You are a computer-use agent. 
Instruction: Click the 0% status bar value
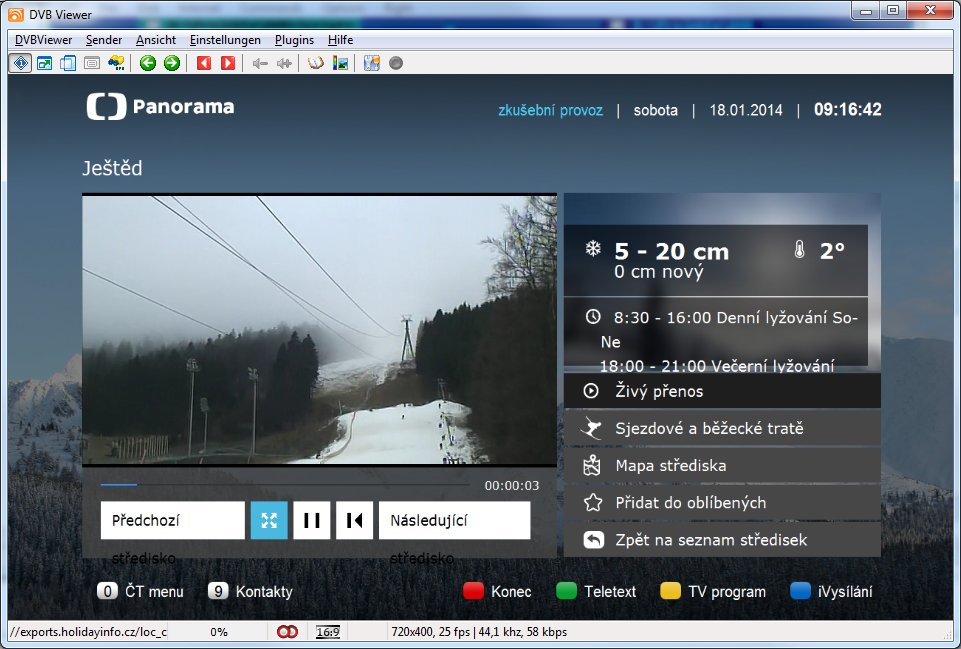219,632
